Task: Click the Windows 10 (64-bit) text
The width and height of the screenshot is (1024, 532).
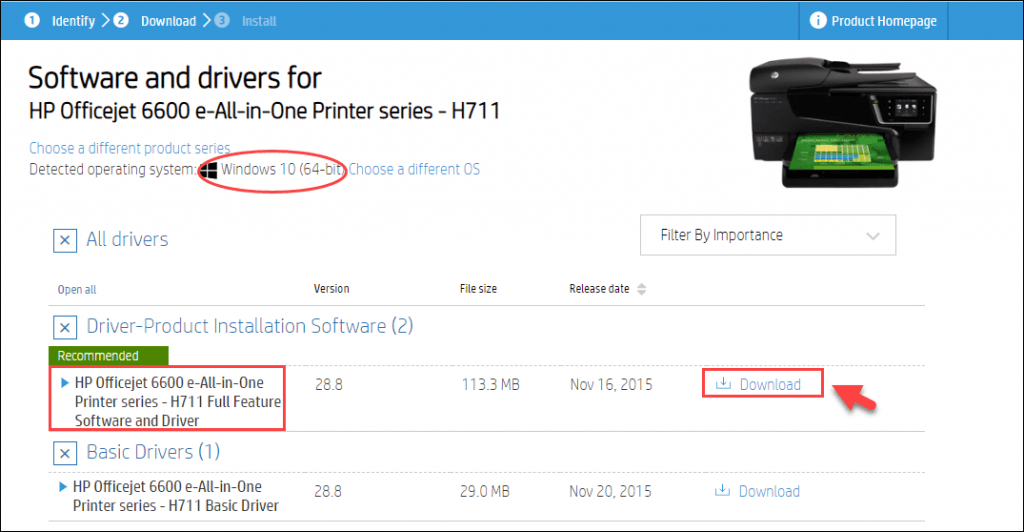Action: 282,169
